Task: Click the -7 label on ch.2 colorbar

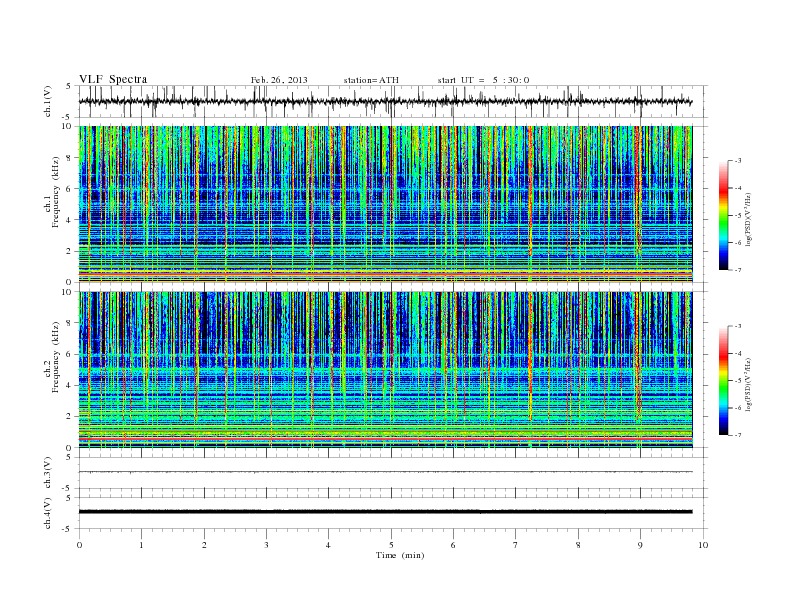Action: [x=738, y=435]
